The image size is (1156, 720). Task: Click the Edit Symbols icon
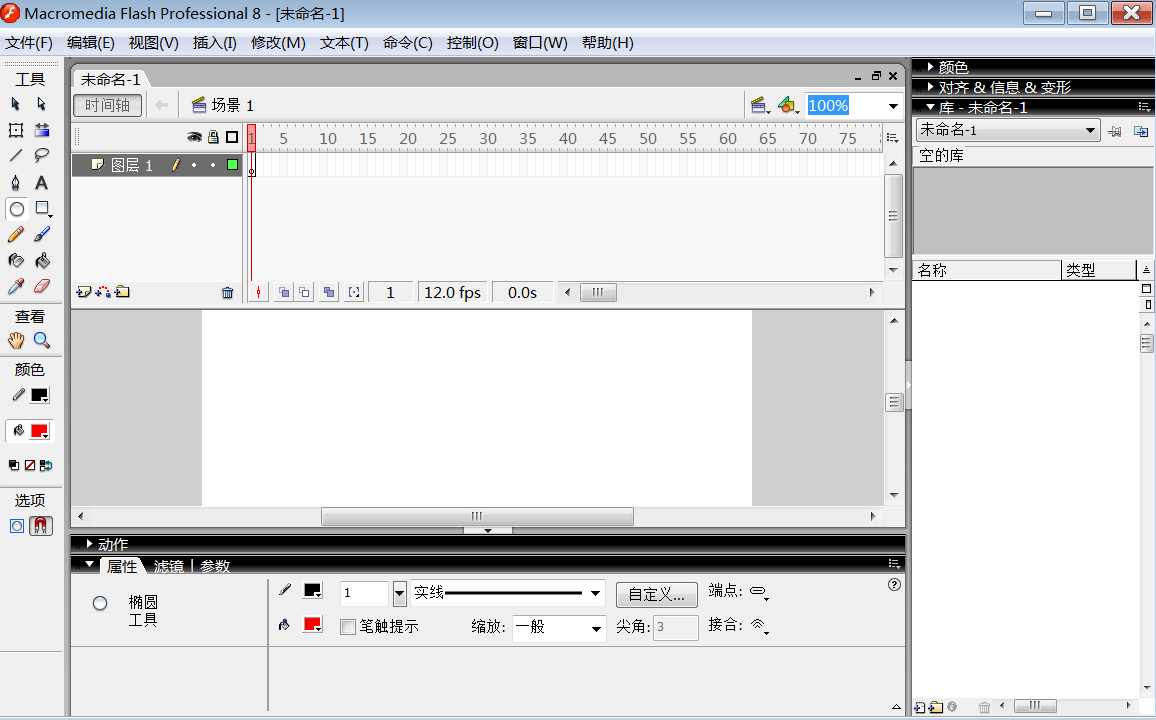tap(787, 105)
